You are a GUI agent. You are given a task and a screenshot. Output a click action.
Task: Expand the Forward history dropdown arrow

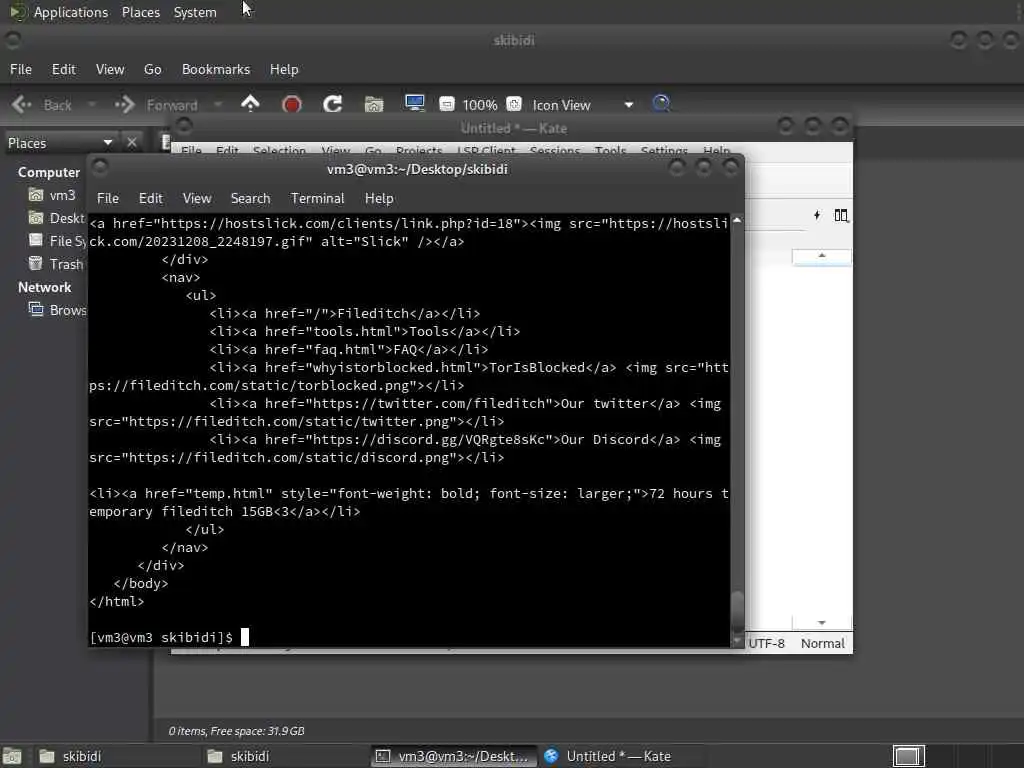click(217, 104)
